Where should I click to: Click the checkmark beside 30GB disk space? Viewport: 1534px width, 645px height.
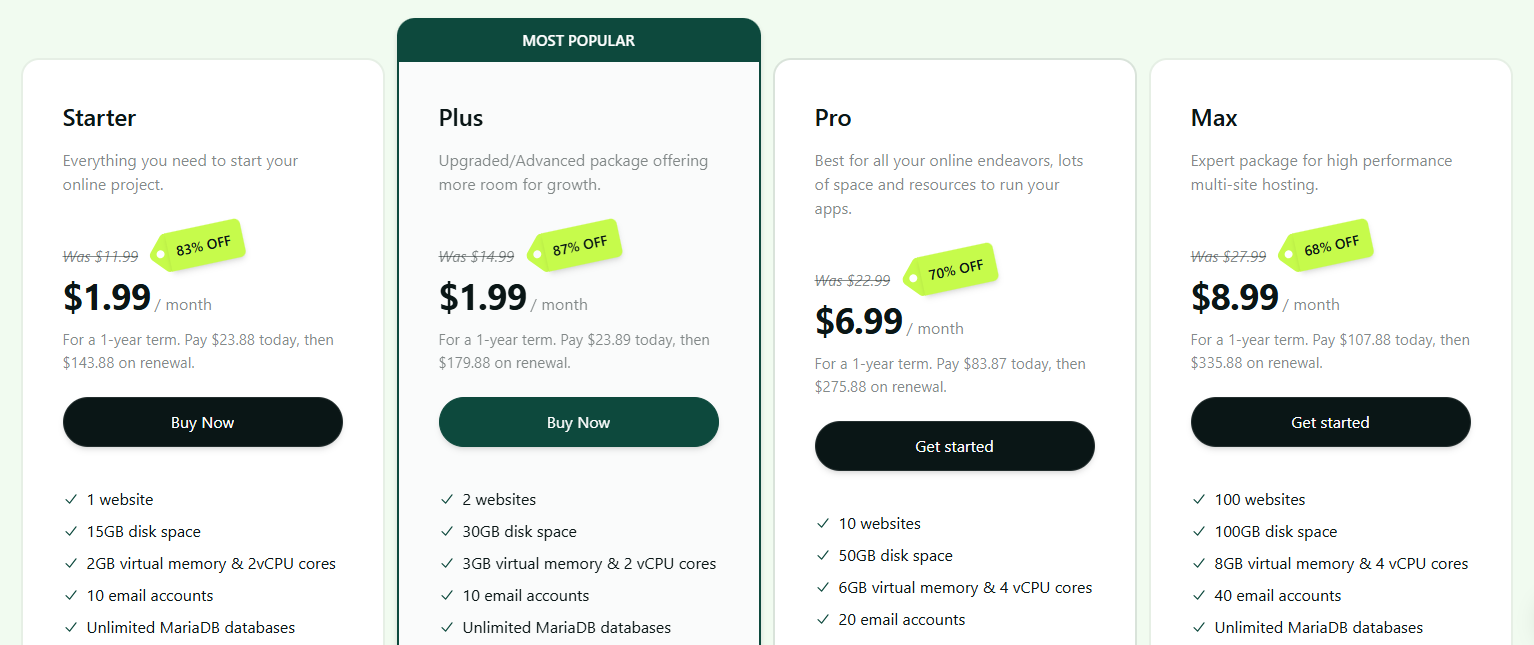tap(447, 531)
